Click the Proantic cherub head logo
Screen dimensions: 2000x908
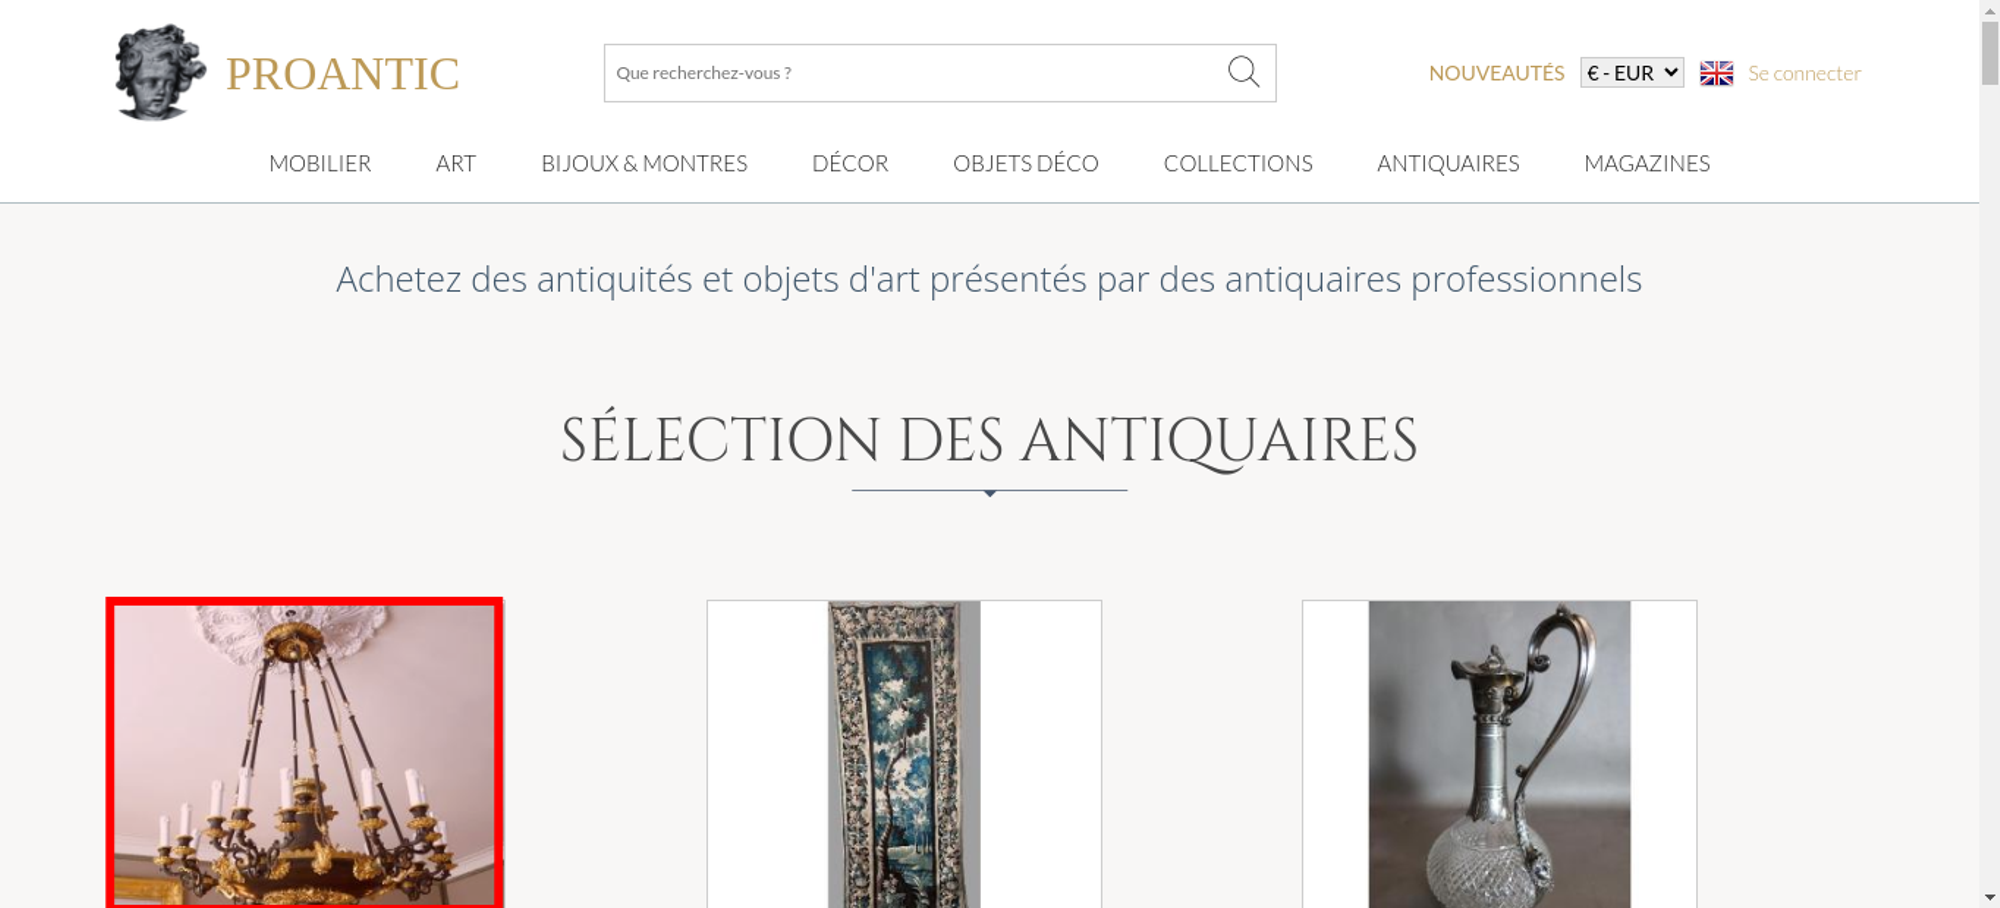(160, 72)
